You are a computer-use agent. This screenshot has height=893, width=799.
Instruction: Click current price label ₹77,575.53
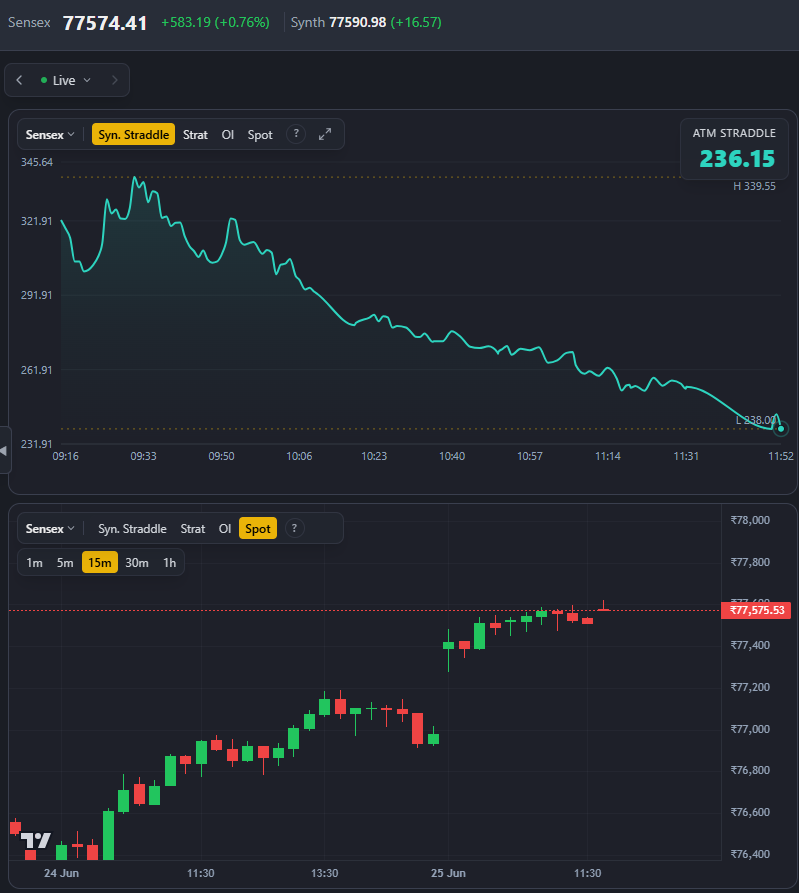click(756, 611)
